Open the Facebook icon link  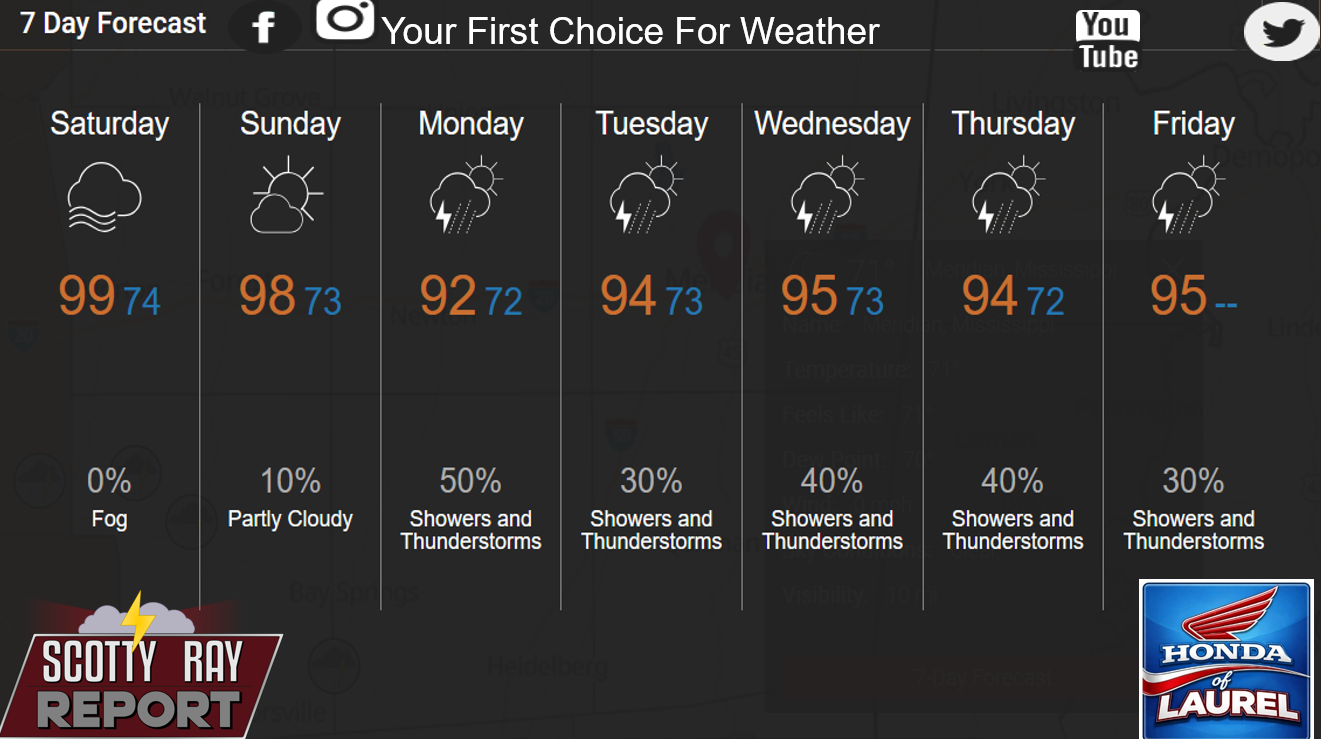coord(264,28)
